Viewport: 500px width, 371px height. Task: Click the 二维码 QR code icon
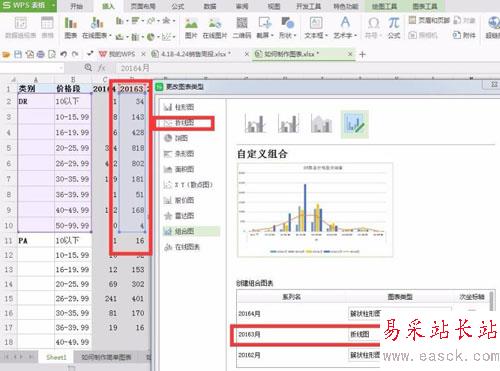(x=242, y=27)
